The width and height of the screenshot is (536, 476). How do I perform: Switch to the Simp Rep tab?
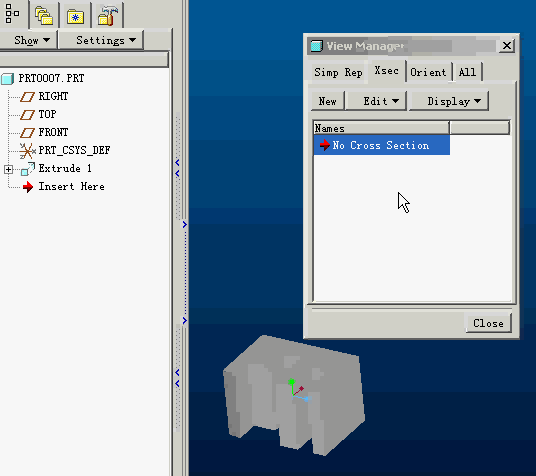pyautogui.click(x=338, y=72)
